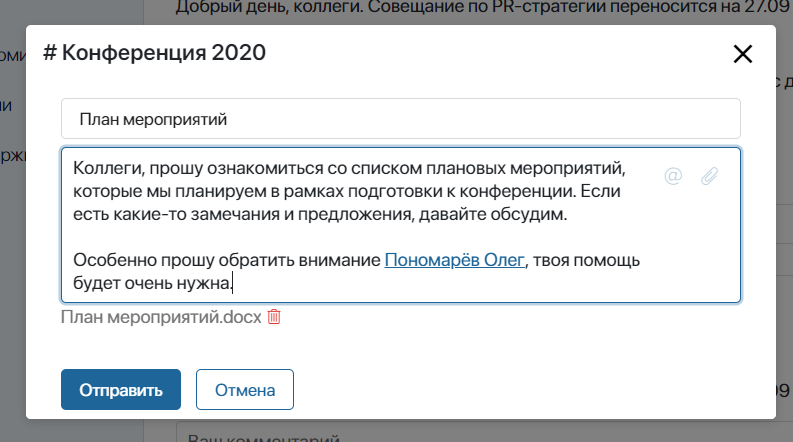Delete attached file with red trash icon
The image size is (793, 442).
pos(274,317)
